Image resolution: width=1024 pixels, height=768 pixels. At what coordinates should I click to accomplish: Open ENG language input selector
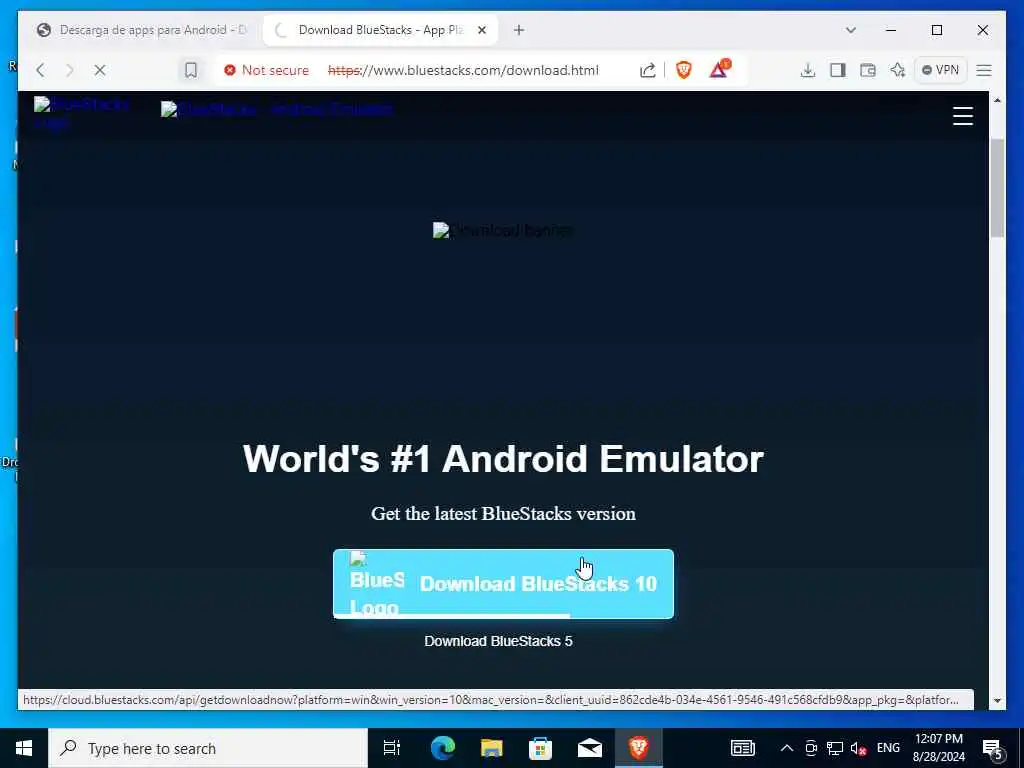click(x=888, y=748)
